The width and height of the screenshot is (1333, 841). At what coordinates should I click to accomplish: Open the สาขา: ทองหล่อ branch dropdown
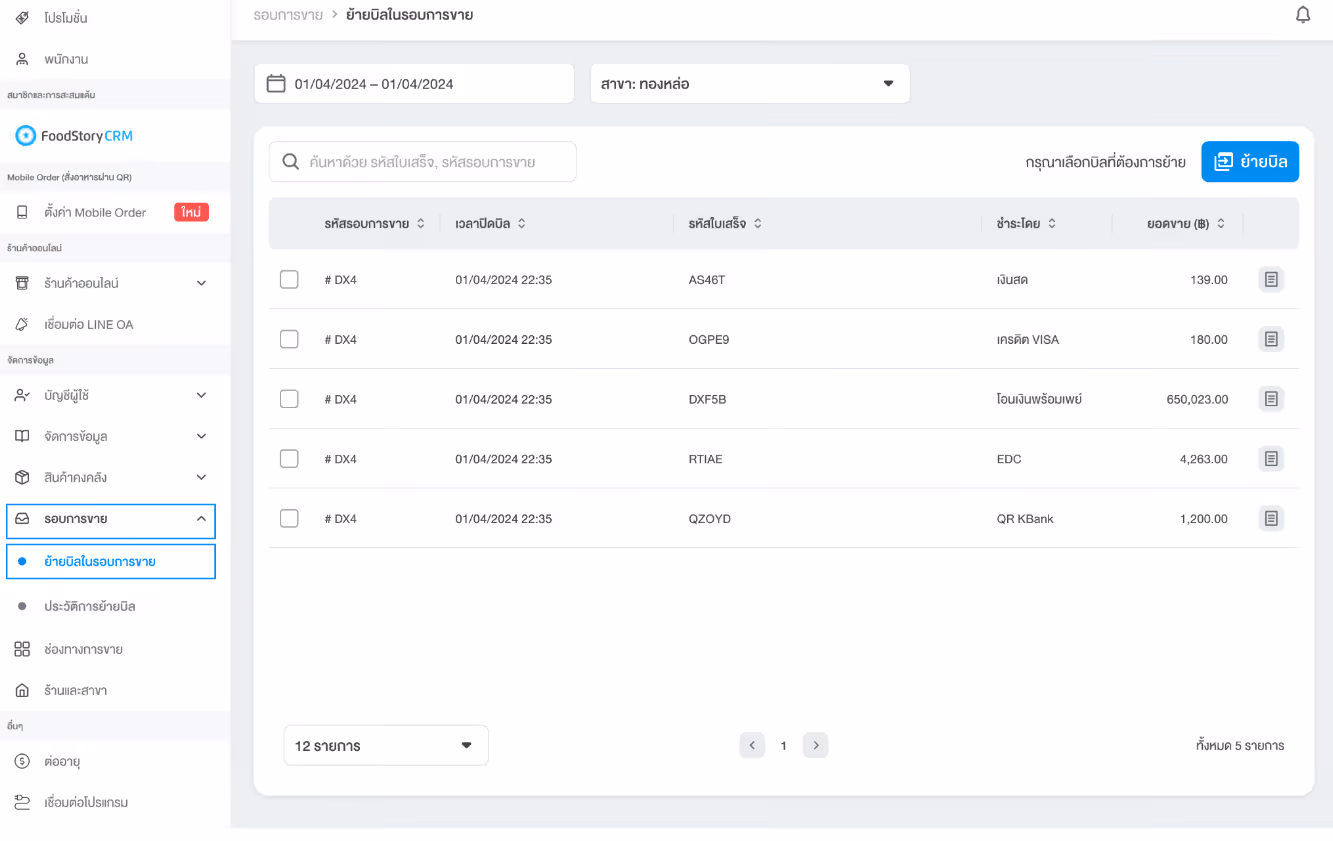tap(750, 84)
